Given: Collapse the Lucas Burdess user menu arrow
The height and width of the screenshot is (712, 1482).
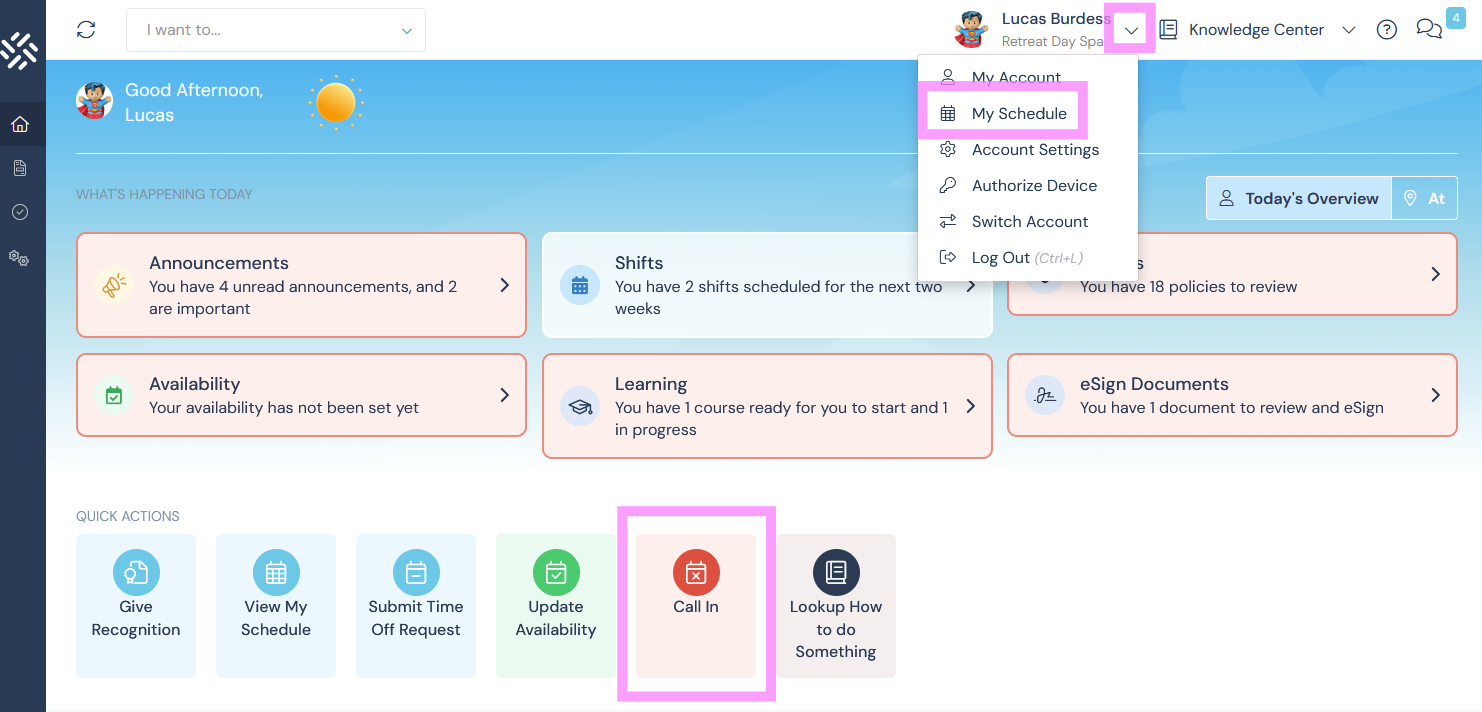Looking at the screenshot, I should click(1131, 30).
